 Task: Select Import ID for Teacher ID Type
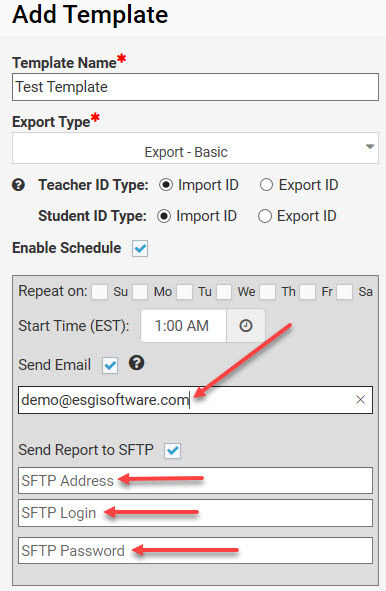(x=166, y=185)
